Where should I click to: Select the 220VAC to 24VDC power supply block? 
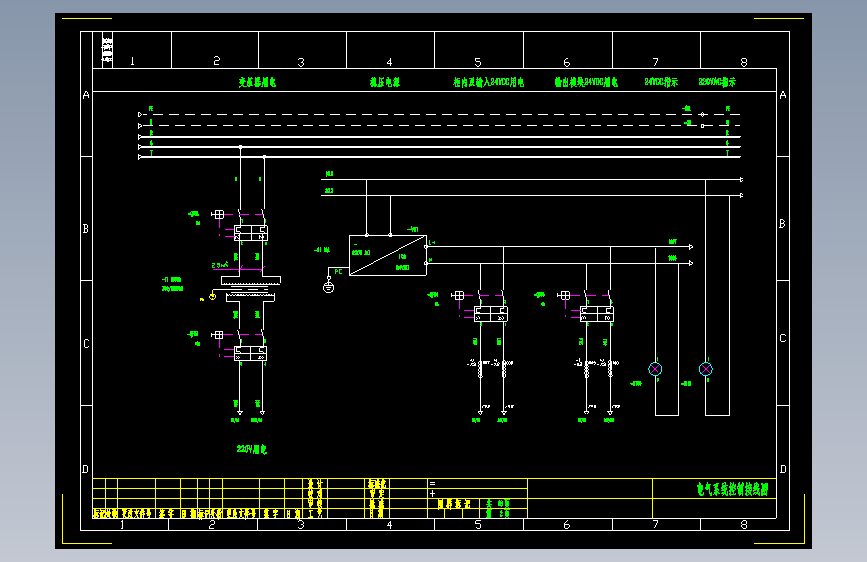[x=388, y=255]
